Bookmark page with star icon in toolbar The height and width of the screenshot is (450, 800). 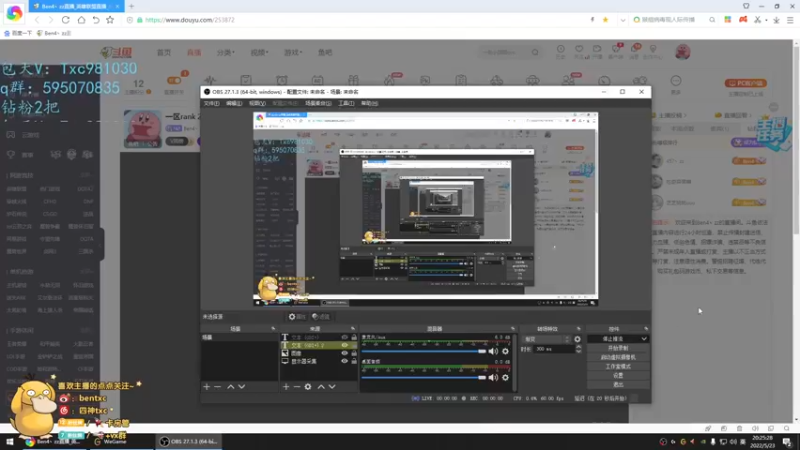tap(110, 20)
